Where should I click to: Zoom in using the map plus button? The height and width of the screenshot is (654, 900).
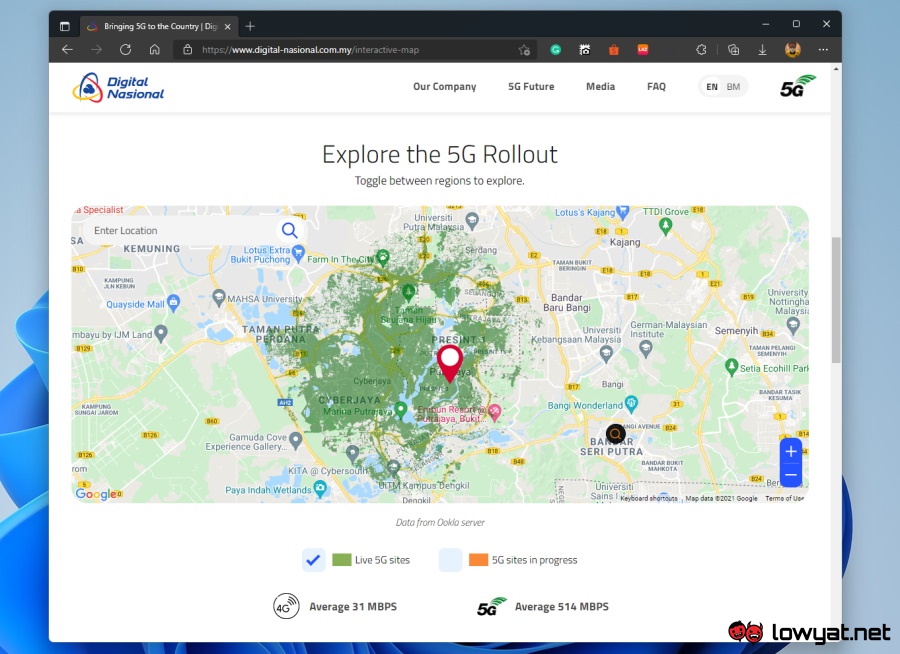[790, 451]
